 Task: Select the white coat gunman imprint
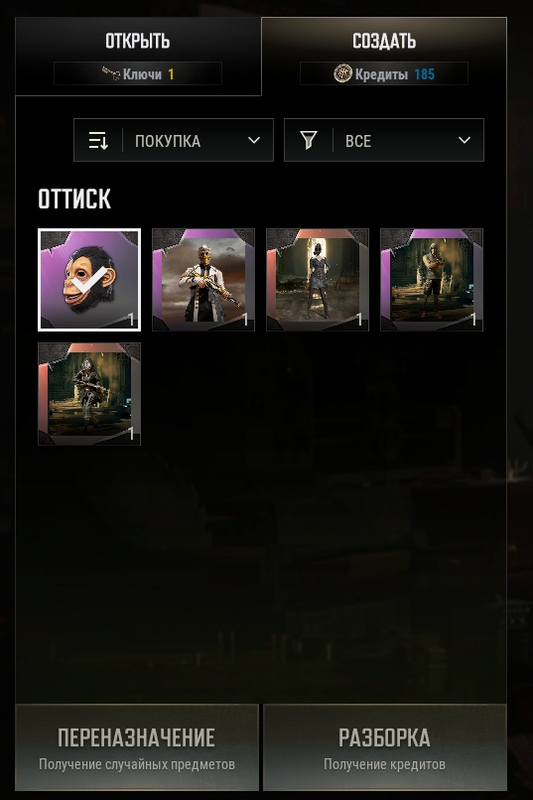204,280
